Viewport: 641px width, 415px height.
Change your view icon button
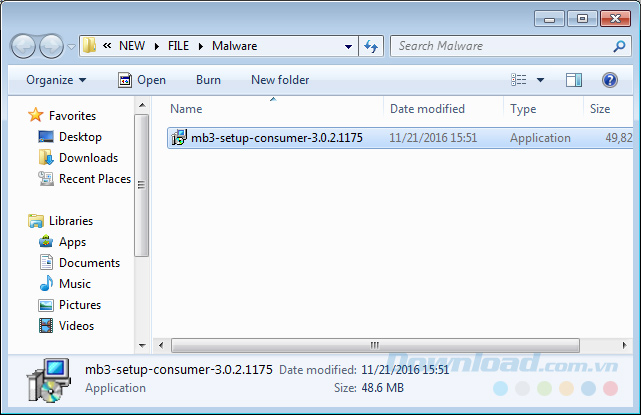[519, 80]
